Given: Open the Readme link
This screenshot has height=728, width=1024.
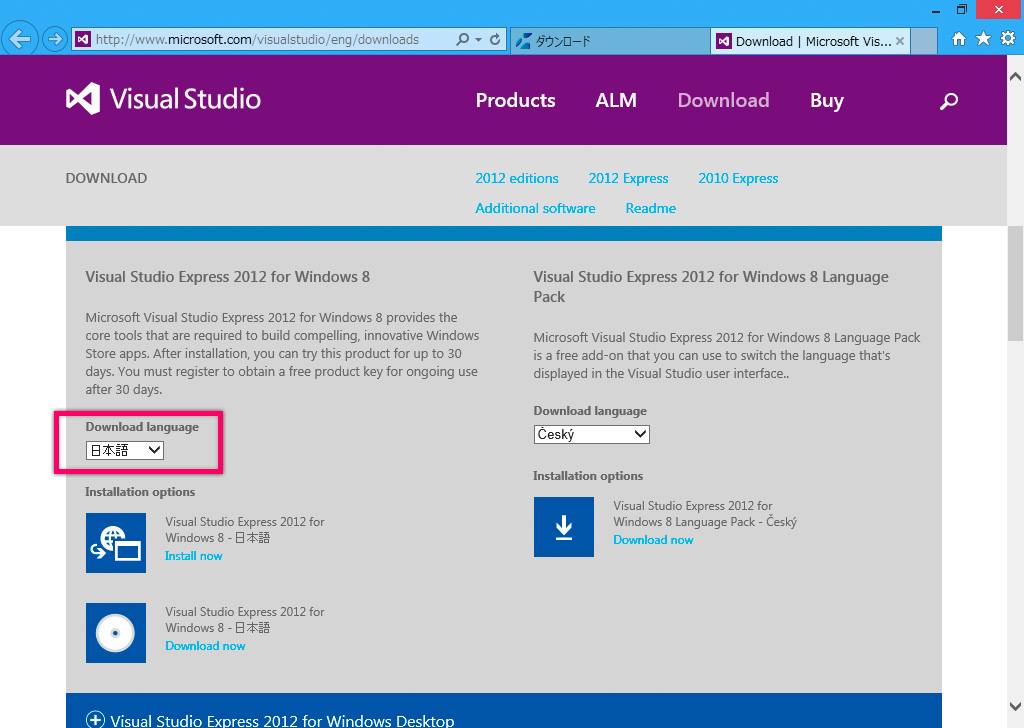Looking at the screenshot, I should [650, 208].
